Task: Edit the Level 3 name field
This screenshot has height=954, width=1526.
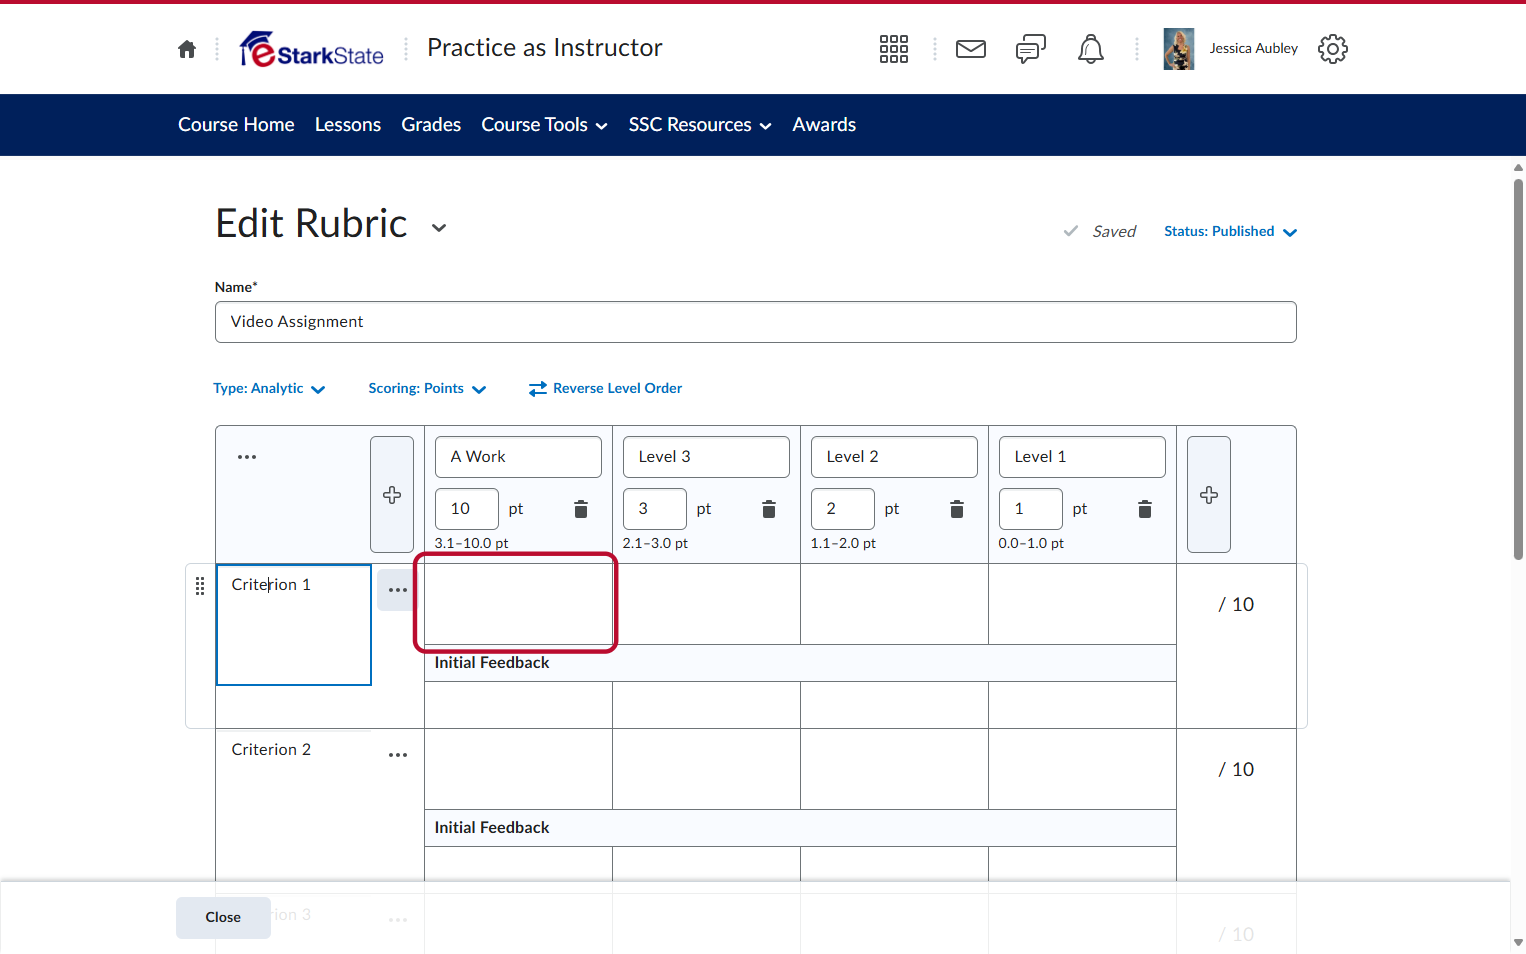Action: point(706,457)
